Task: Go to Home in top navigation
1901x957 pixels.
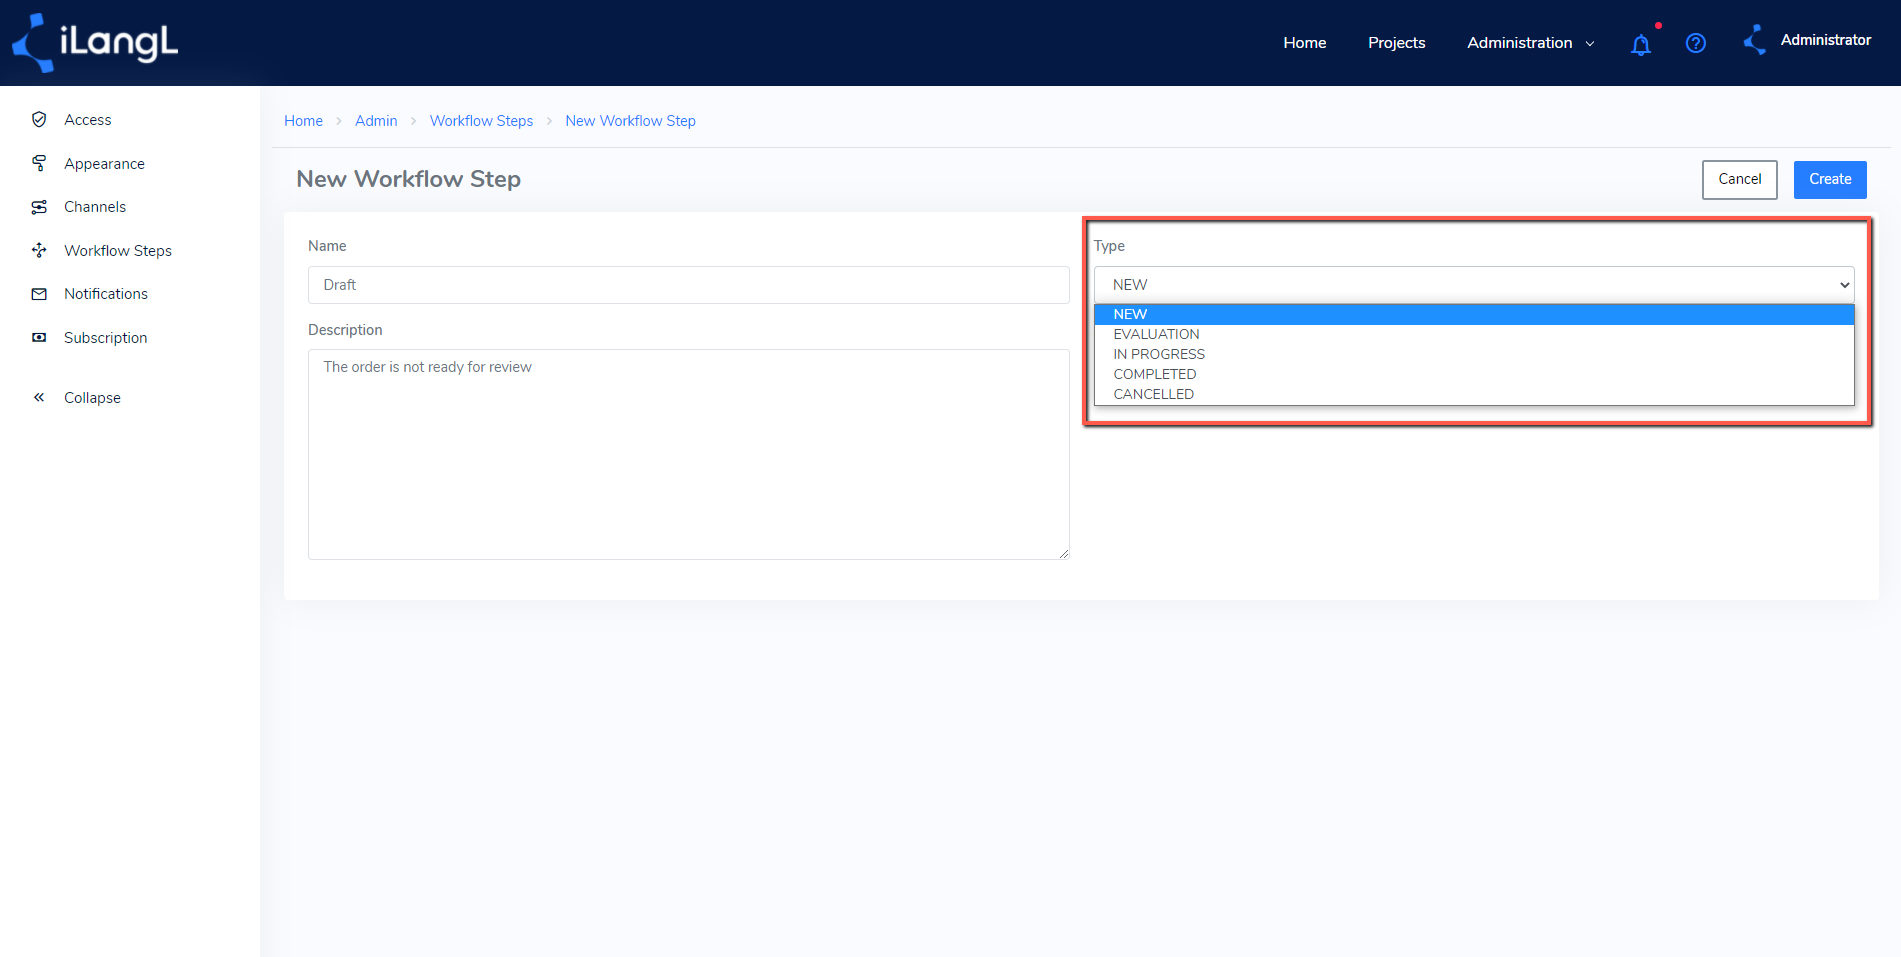Action: click(1304, 43)
